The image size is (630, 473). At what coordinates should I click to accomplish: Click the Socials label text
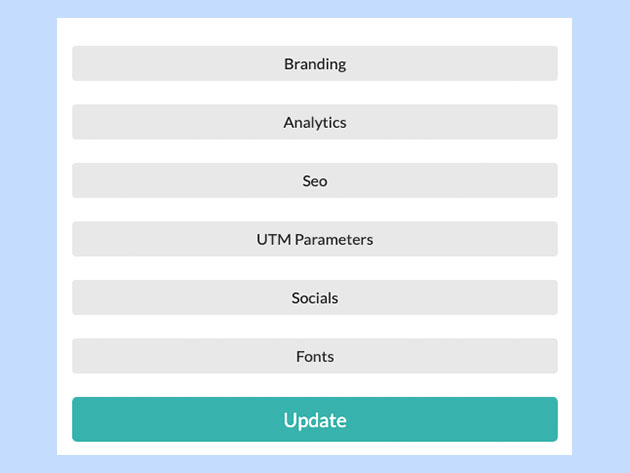[314, 298]
